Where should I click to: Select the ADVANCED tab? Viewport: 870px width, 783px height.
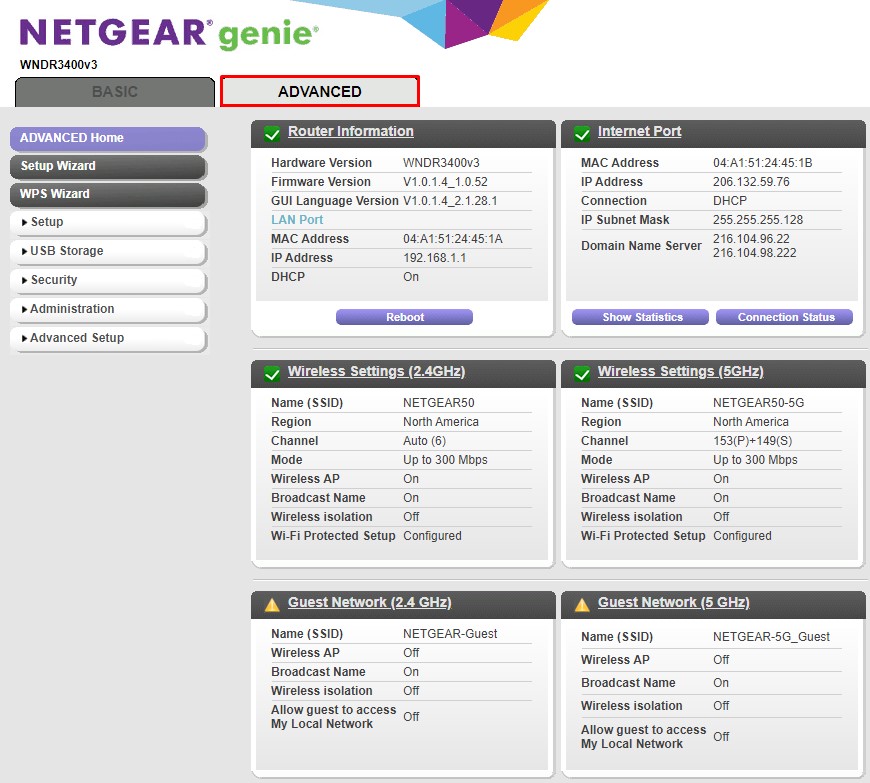320,92
